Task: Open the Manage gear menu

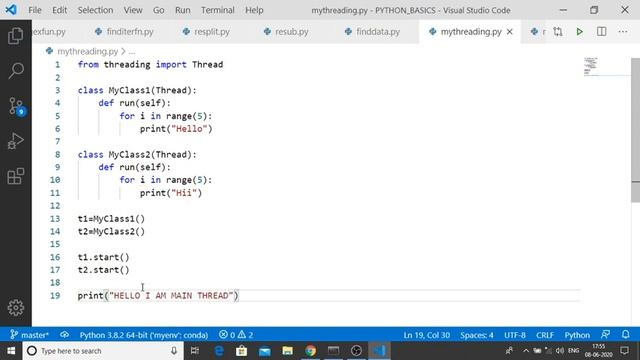Action: pyautogui.click(x=16, y=308)
